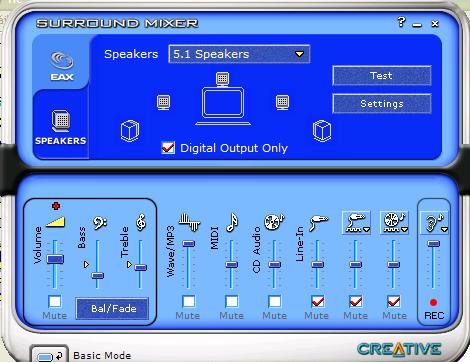This screenshot has height=362, width=470.
Task: Click the monitor icon in speaker layout
Action: click(x=223, y=106)
